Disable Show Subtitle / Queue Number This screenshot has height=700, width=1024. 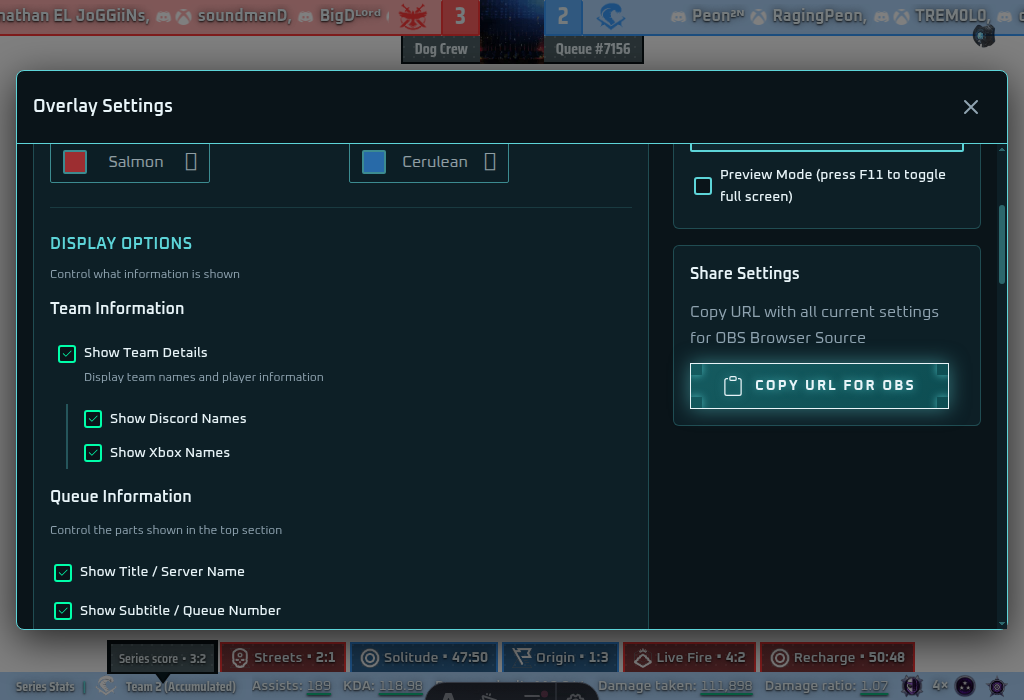[x=63, y=610]
